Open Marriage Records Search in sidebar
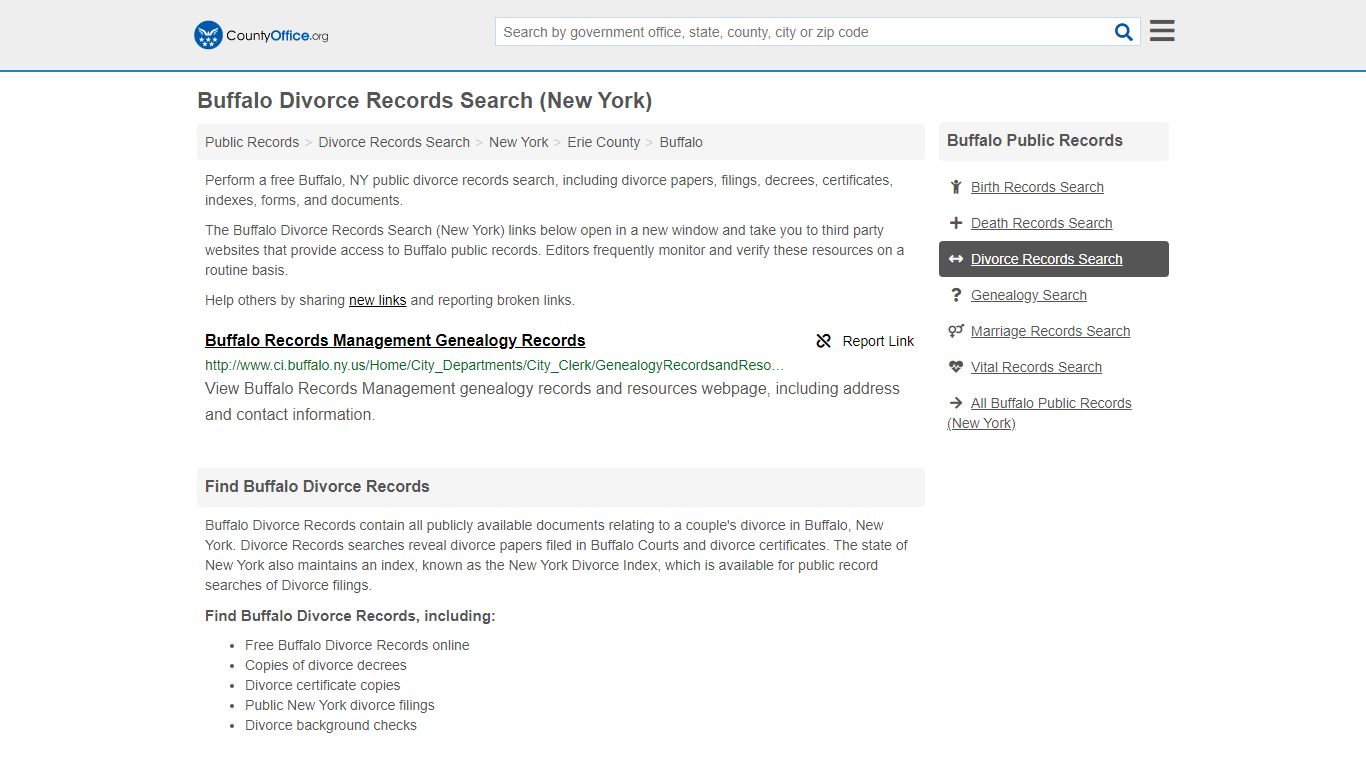The height and width of the screenshot is (768, 1366). pyautogui.click(x=1050, y=331)
